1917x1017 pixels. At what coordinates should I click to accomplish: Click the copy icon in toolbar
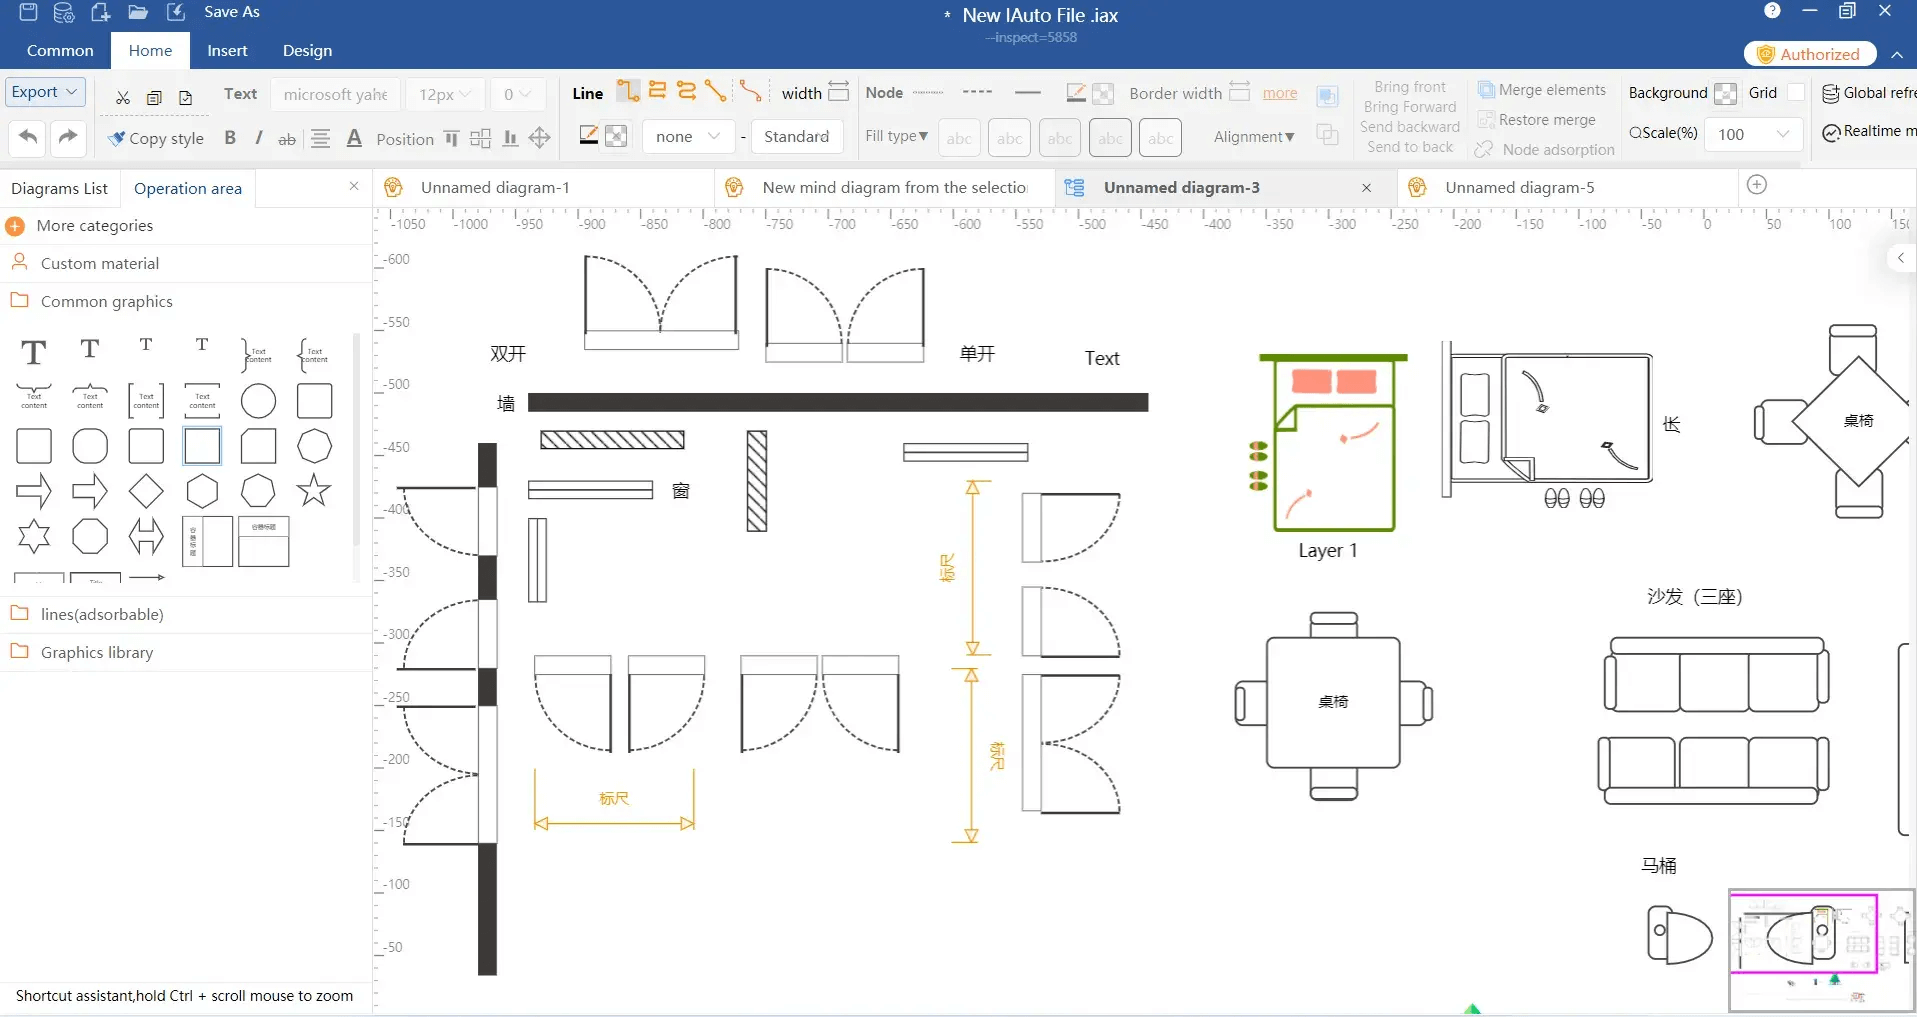click(x=154, y=97)
